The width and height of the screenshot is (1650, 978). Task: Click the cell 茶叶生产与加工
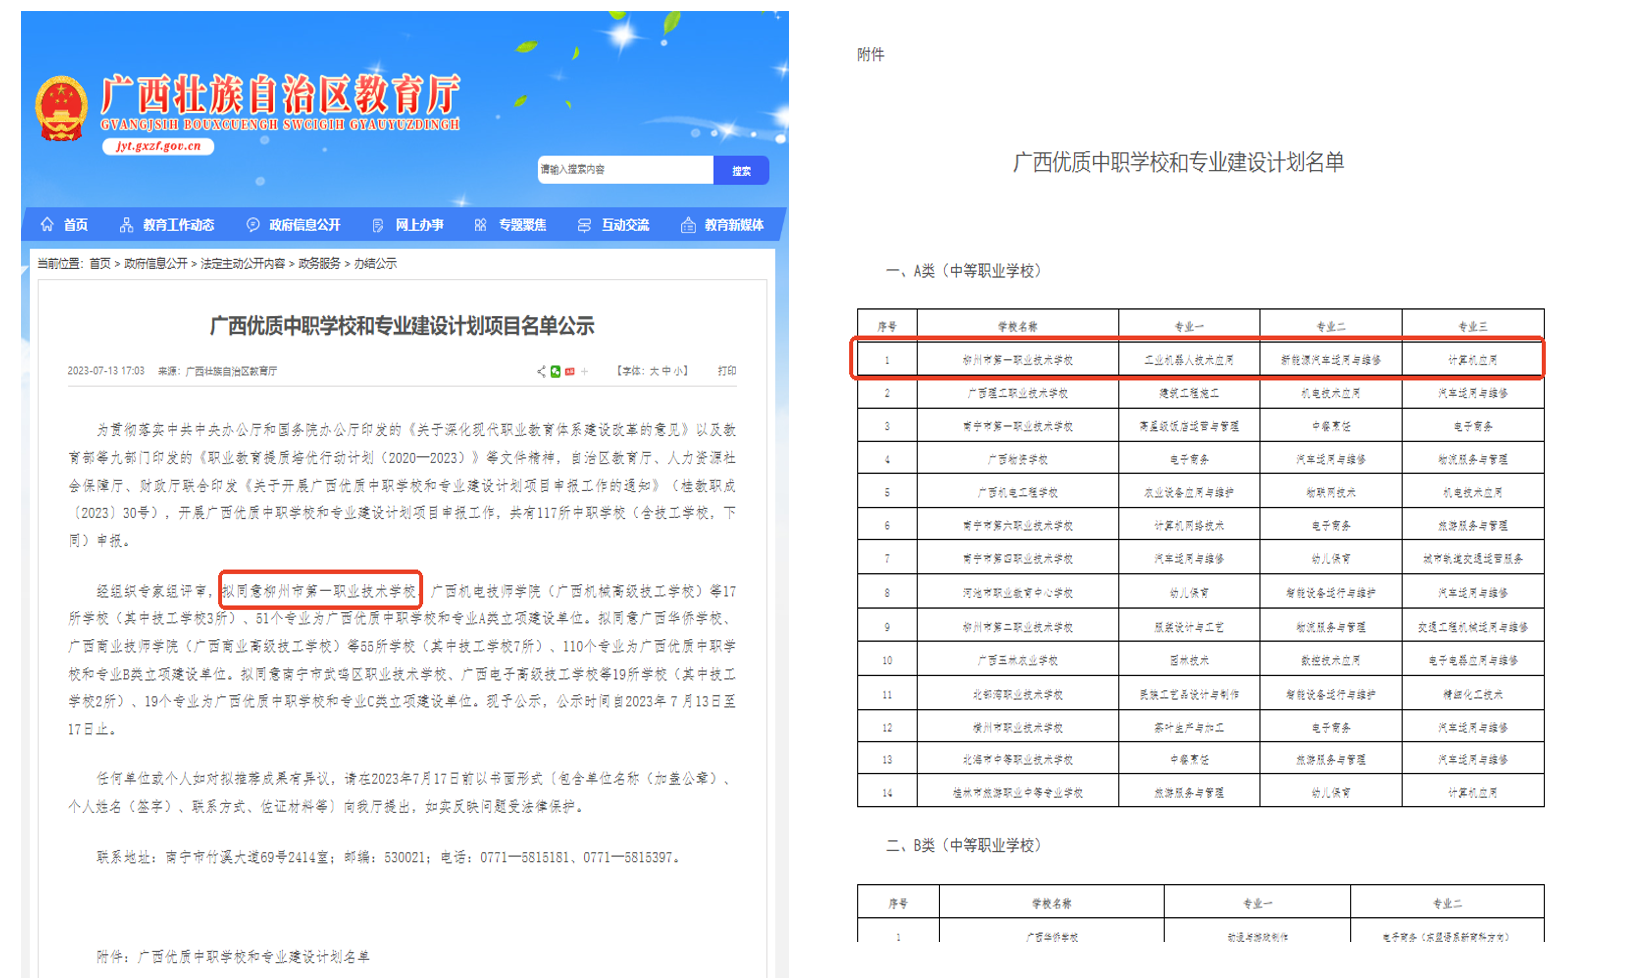(1189, 728)
